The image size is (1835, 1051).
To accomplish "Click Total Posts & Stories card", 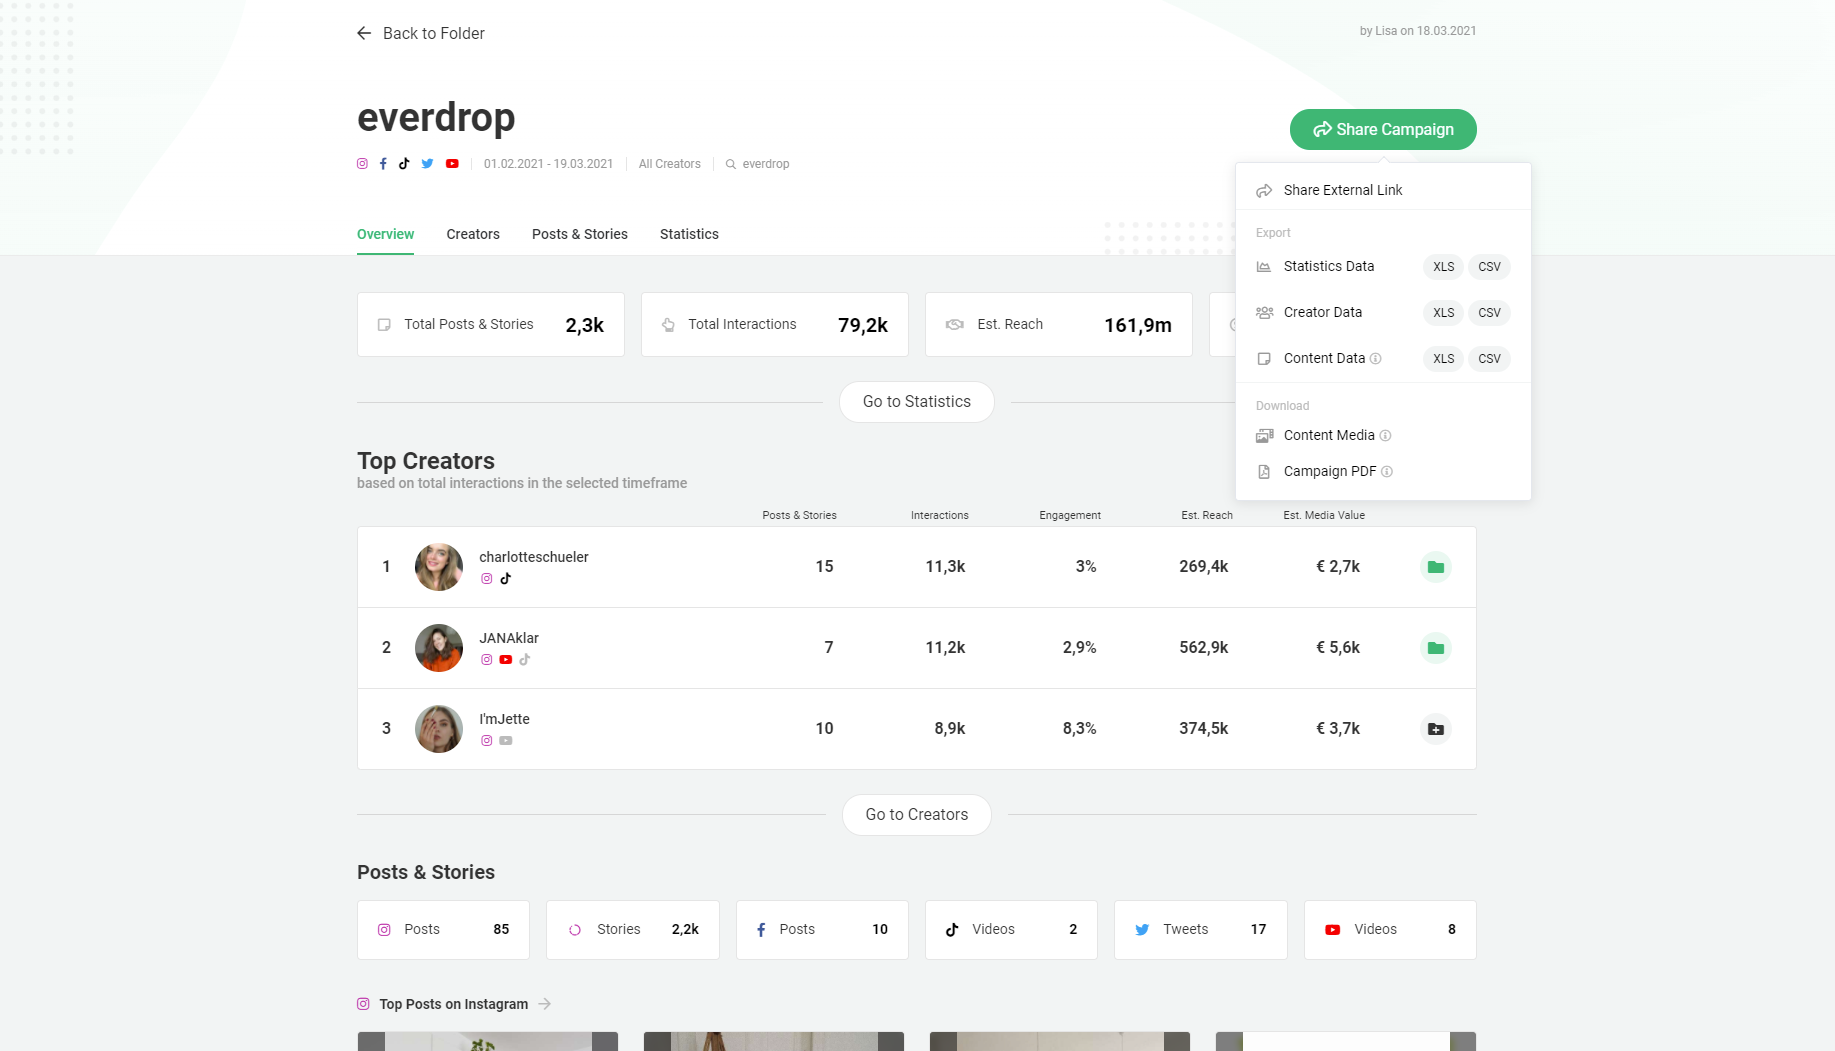I will (x=491, y=325).
